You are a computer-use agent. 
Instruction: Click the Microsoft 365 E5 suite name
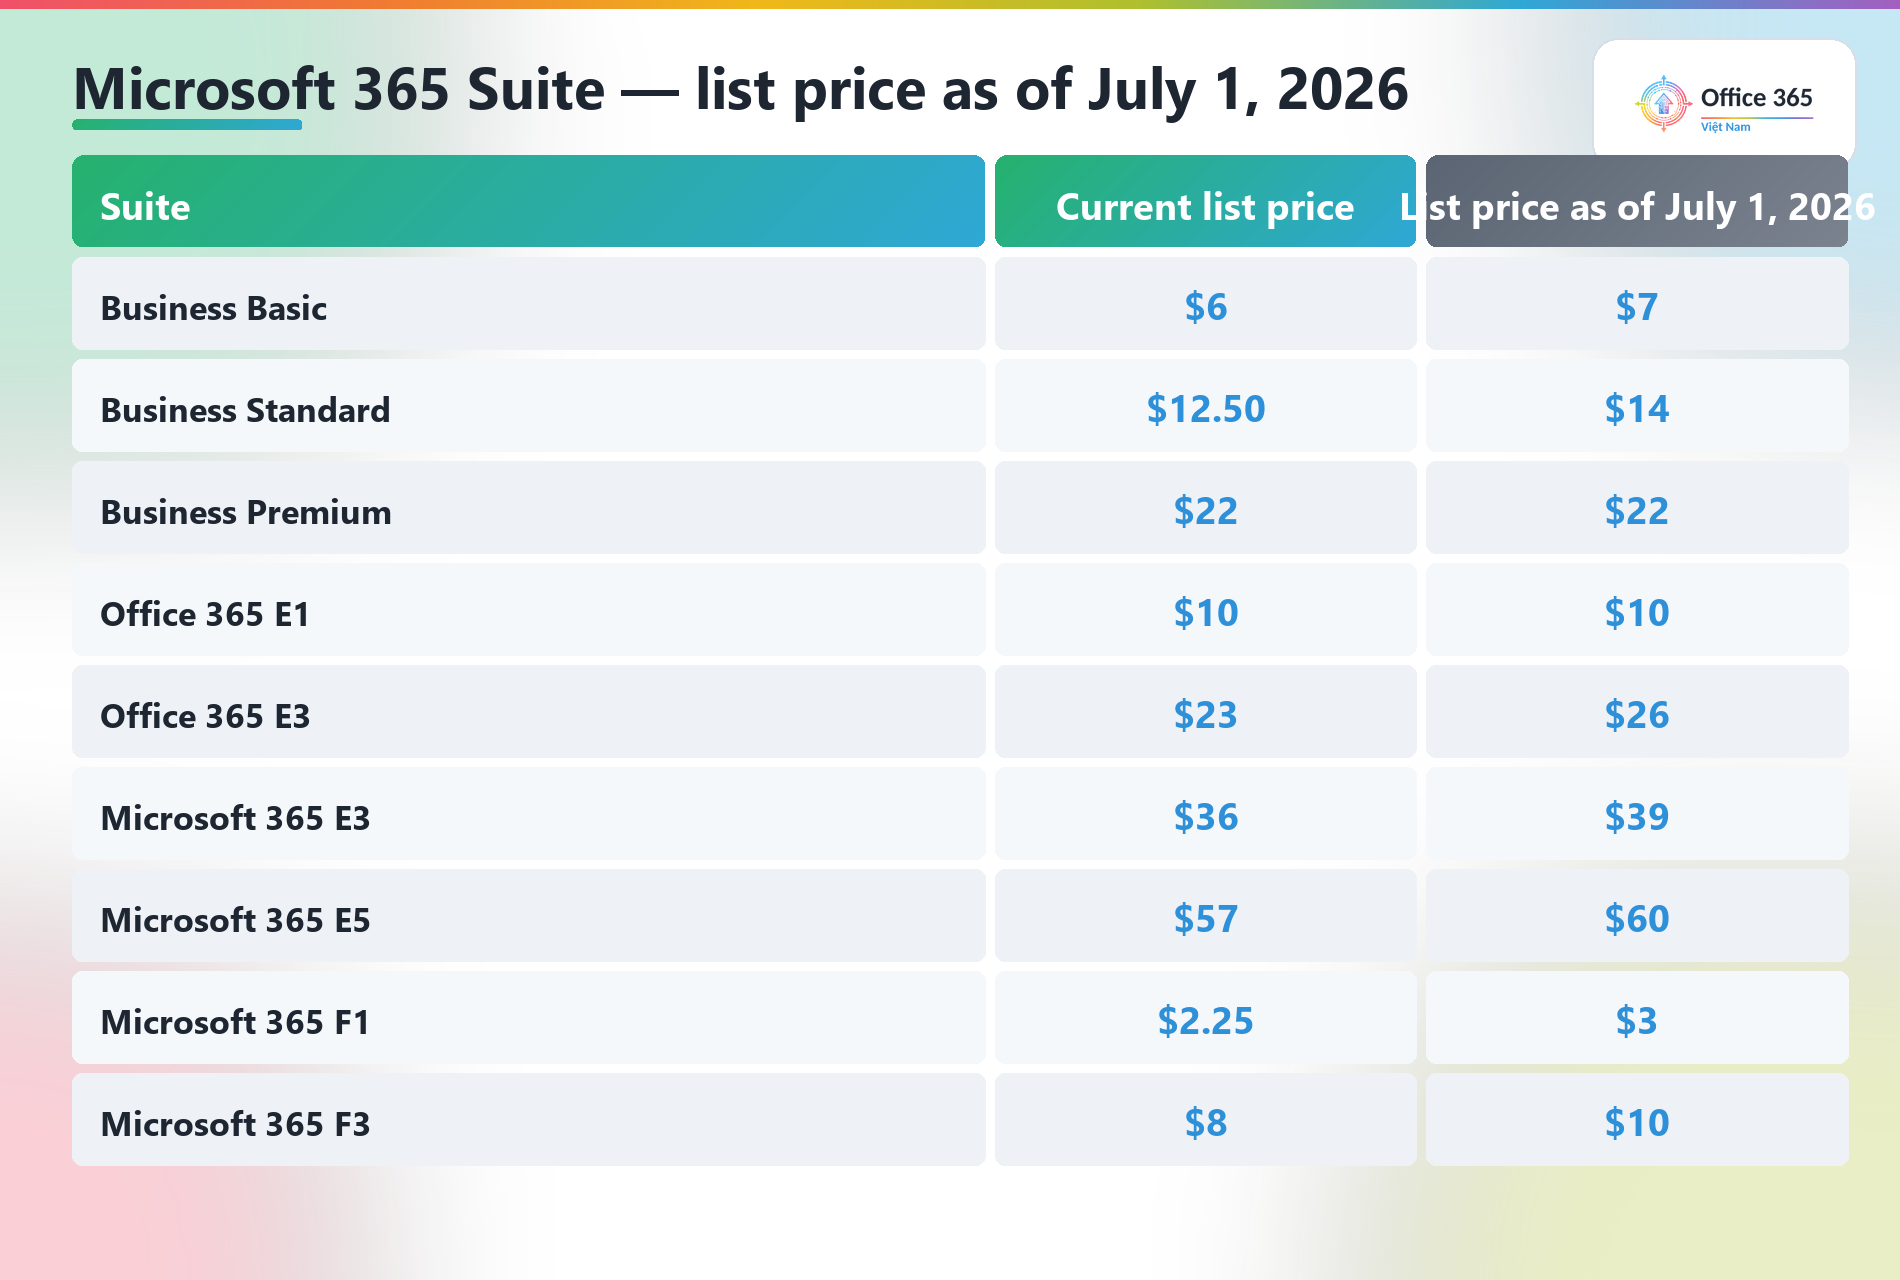[x=235, y=920]
